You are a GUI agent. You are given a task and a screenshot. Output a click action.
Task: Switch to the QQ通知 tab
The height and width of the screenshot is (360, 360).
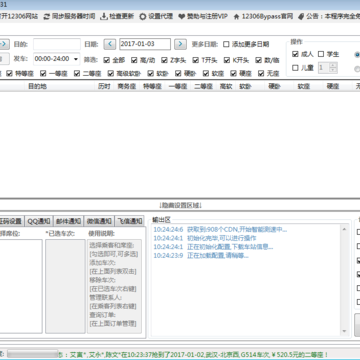click(x=39, y=221)
